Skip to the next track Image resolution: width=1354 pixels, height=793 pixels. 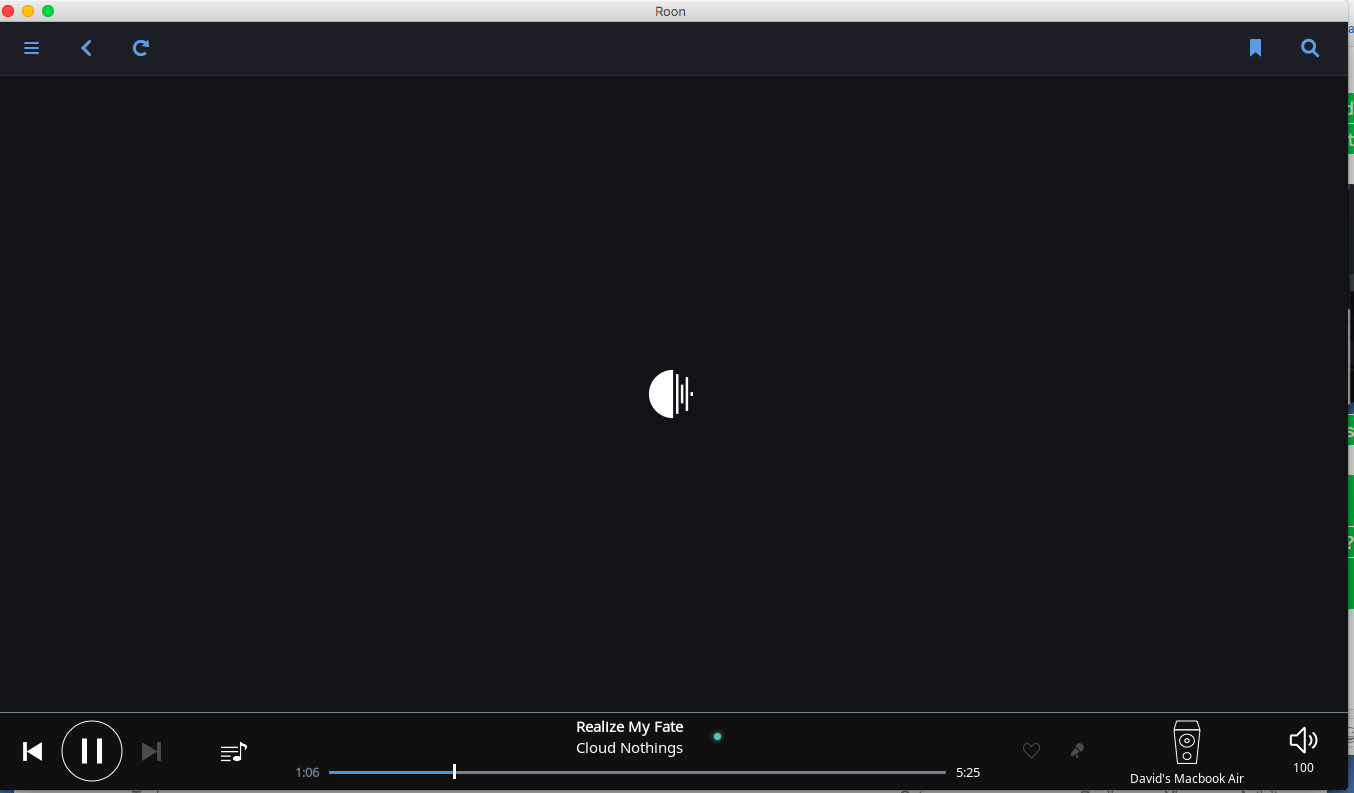tap(151, 751)
